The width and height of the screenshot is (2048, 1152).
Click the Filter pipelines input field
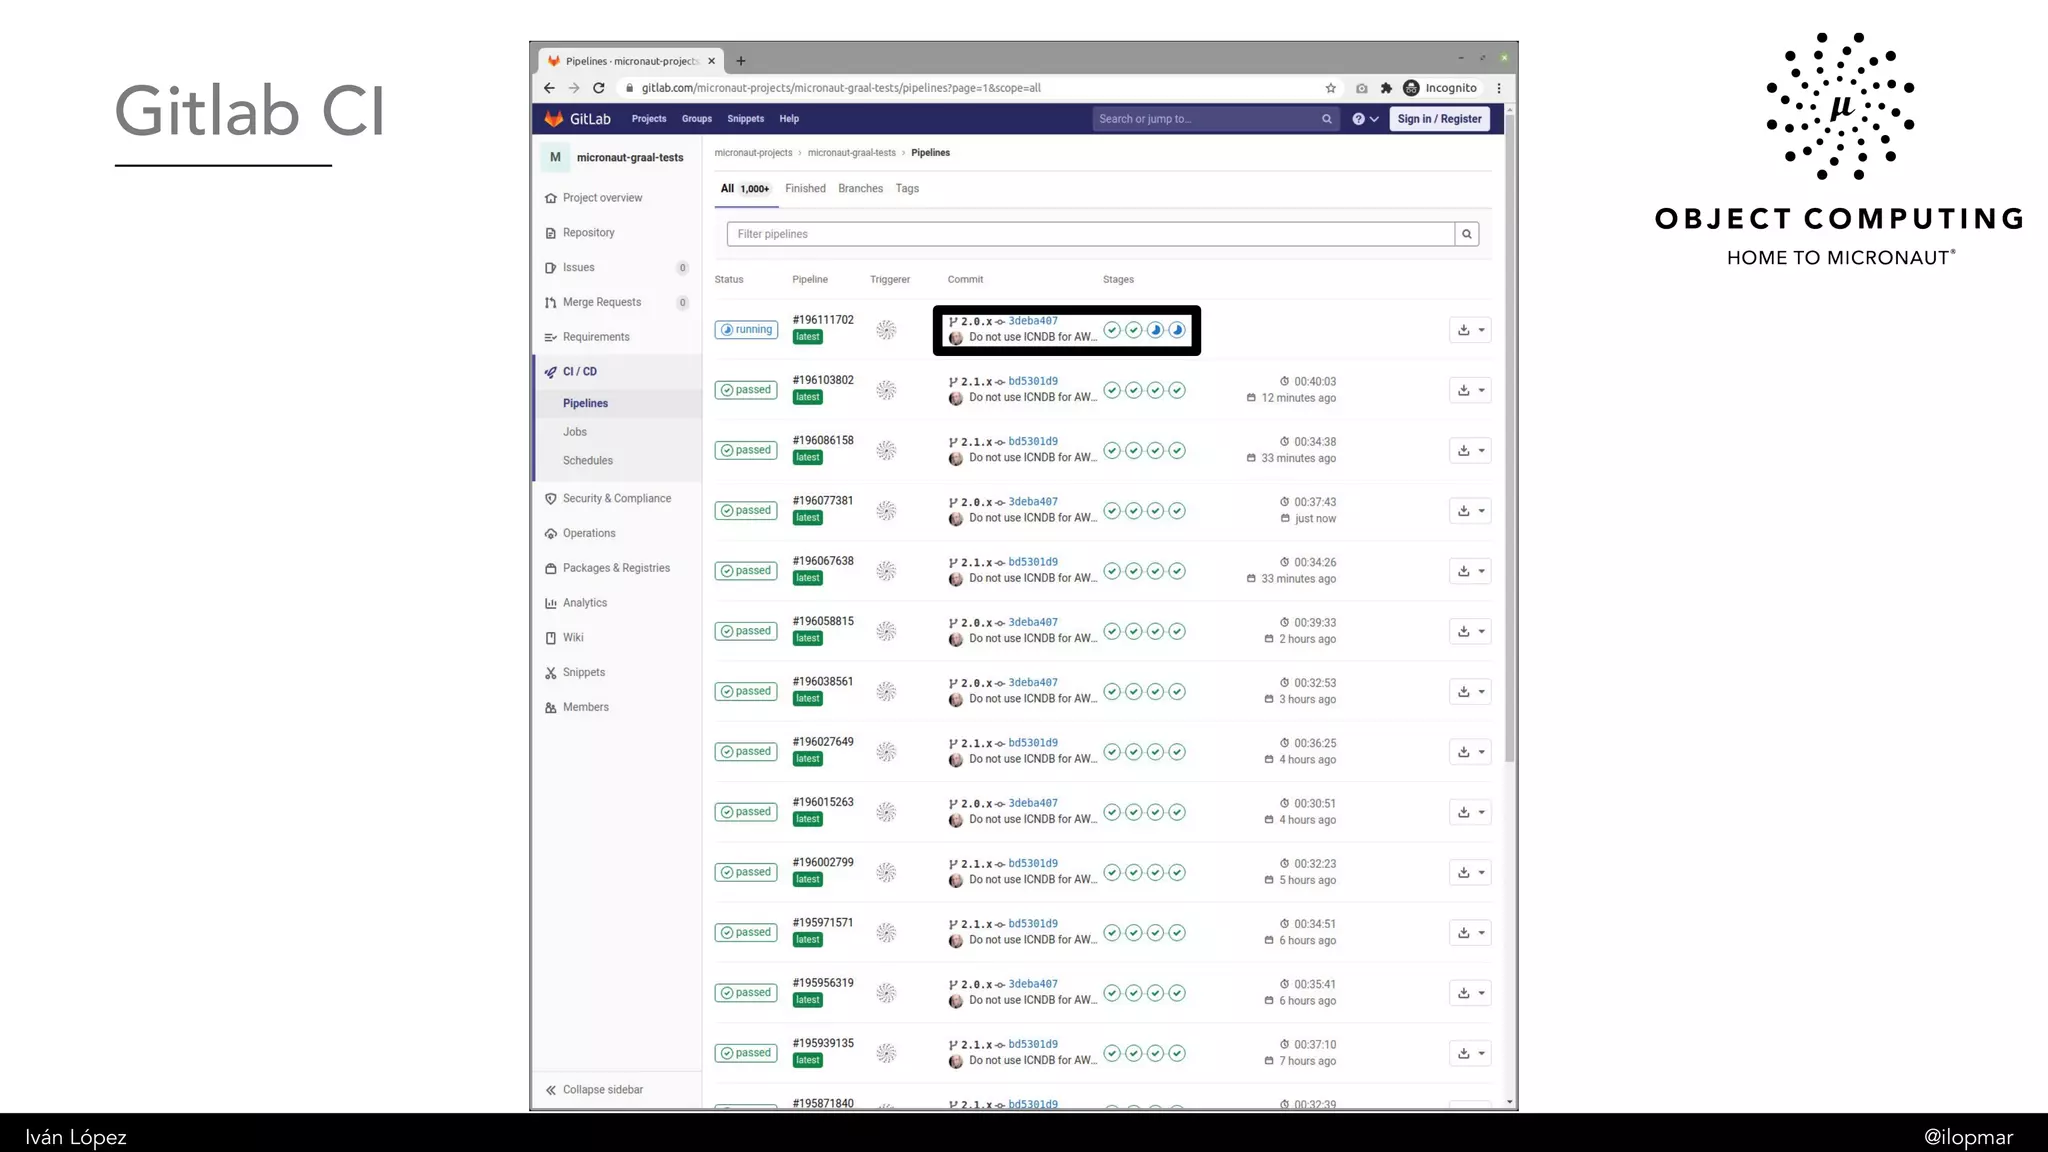[x=1090, y=234]
